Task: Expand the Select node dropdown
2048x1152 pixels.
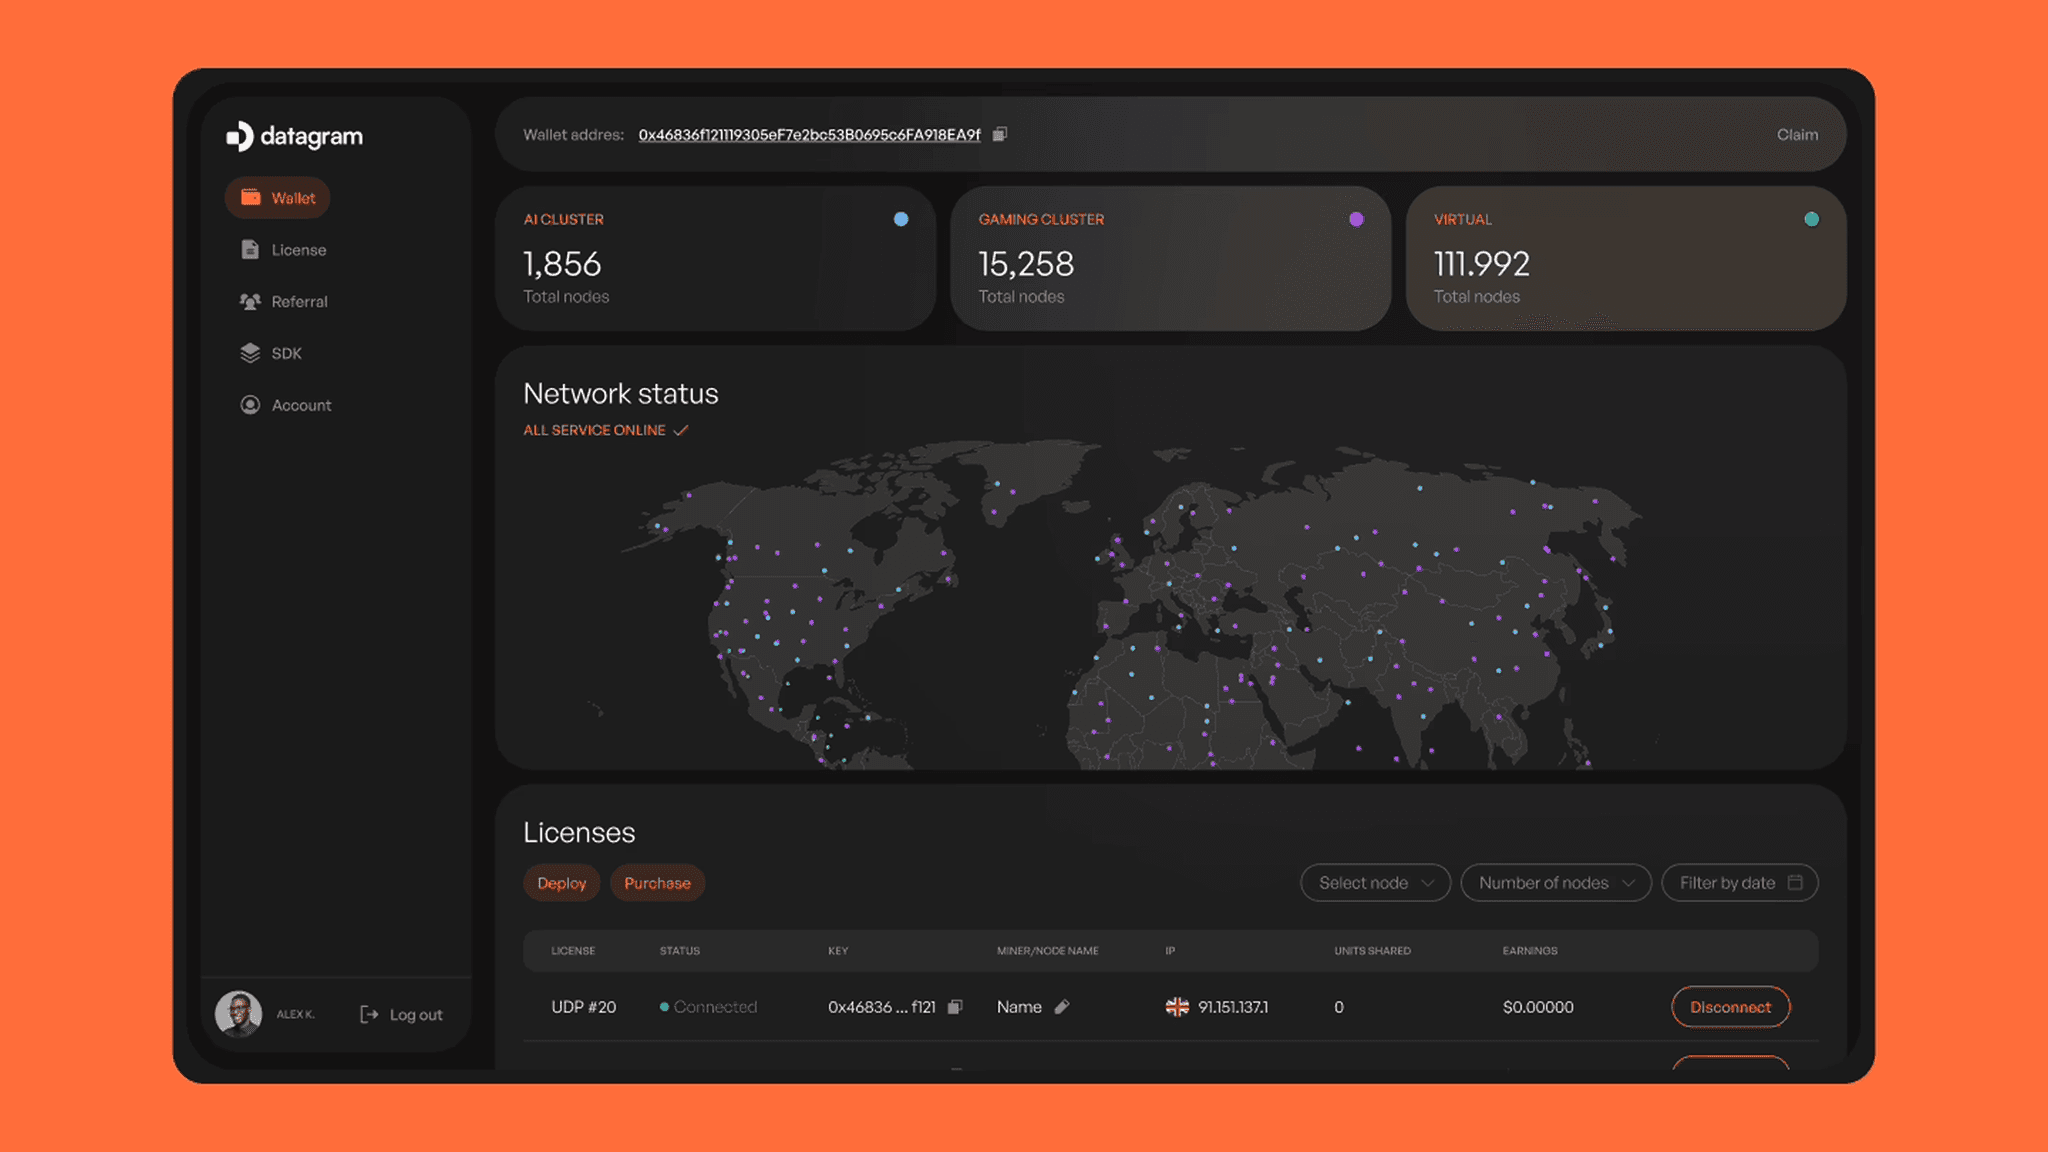Action: 1375,883
